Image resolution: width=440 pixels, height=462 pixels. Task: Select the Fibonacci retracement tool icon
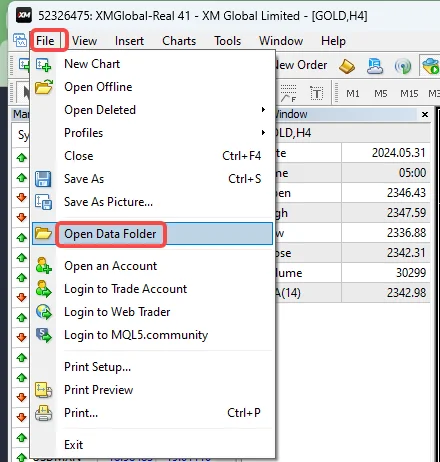point(288,93)
